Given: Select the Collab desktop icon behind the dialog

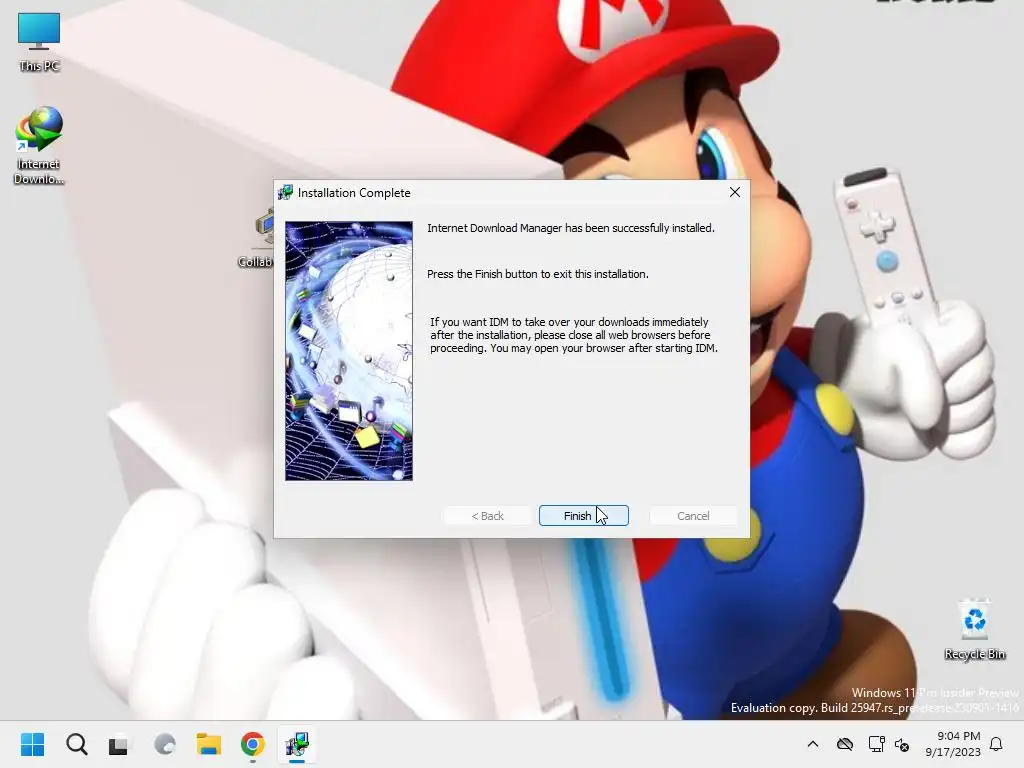Looking at the screenshot, I should click(x=255, y=238).
